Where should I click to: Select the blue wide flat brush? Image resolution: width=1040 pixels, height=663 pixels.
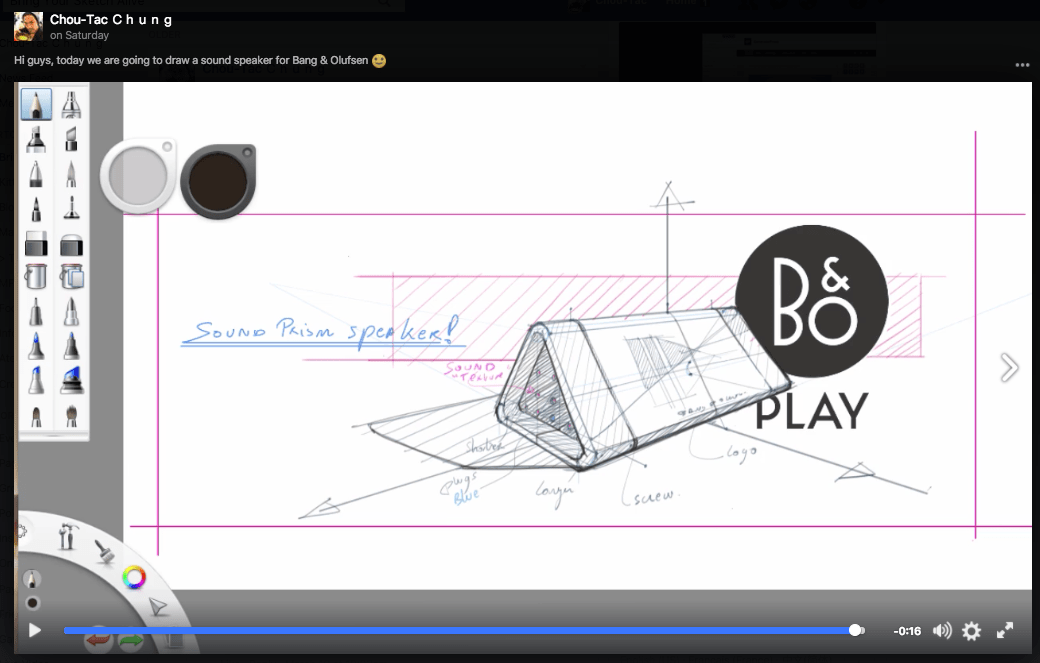(72, 381)
